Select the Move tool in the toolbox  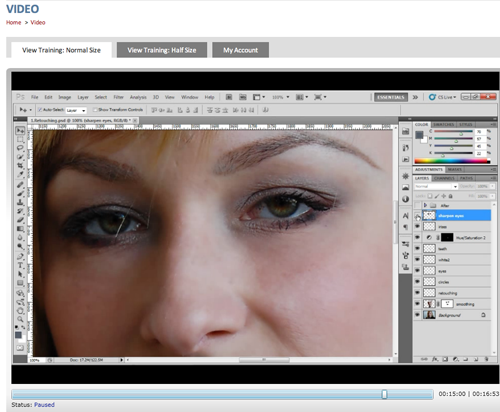tap(20, 130)
